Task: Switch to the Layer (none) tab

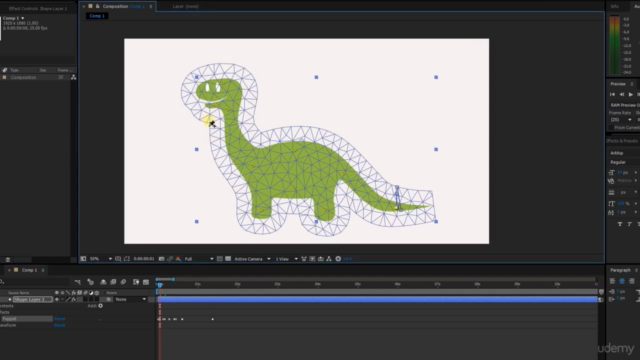Action: click(185, 6)
